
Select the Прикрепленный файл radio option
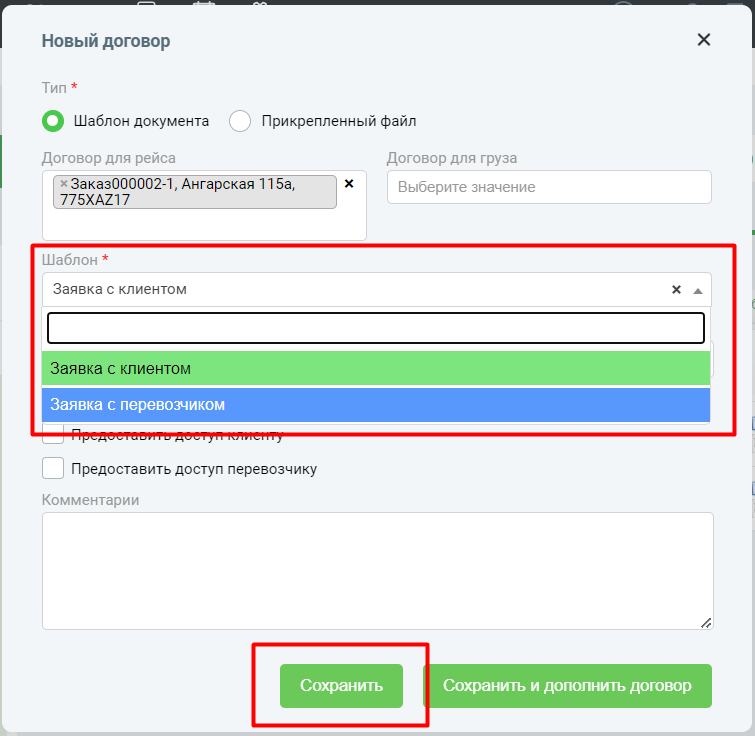pyautogui.click(x=240, y=121)
